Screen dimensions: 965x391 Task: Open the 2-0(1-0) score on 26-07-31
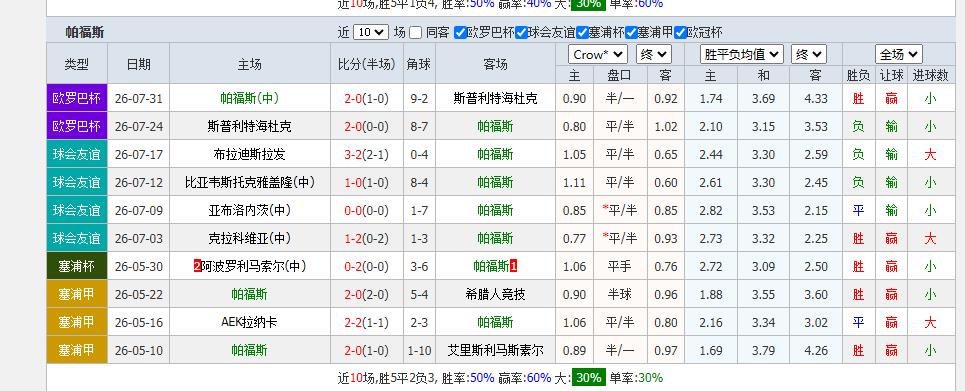pyautogui.click(x=367, y=99)
